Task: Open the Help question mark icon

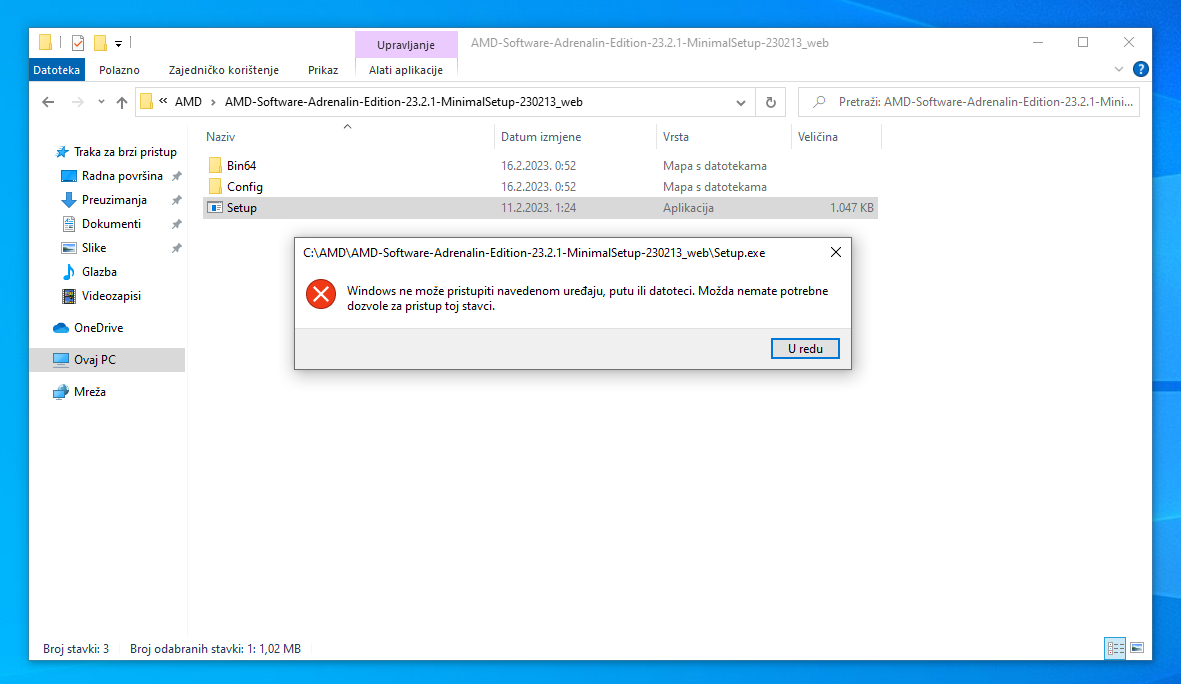Action: click(1140, 70)
